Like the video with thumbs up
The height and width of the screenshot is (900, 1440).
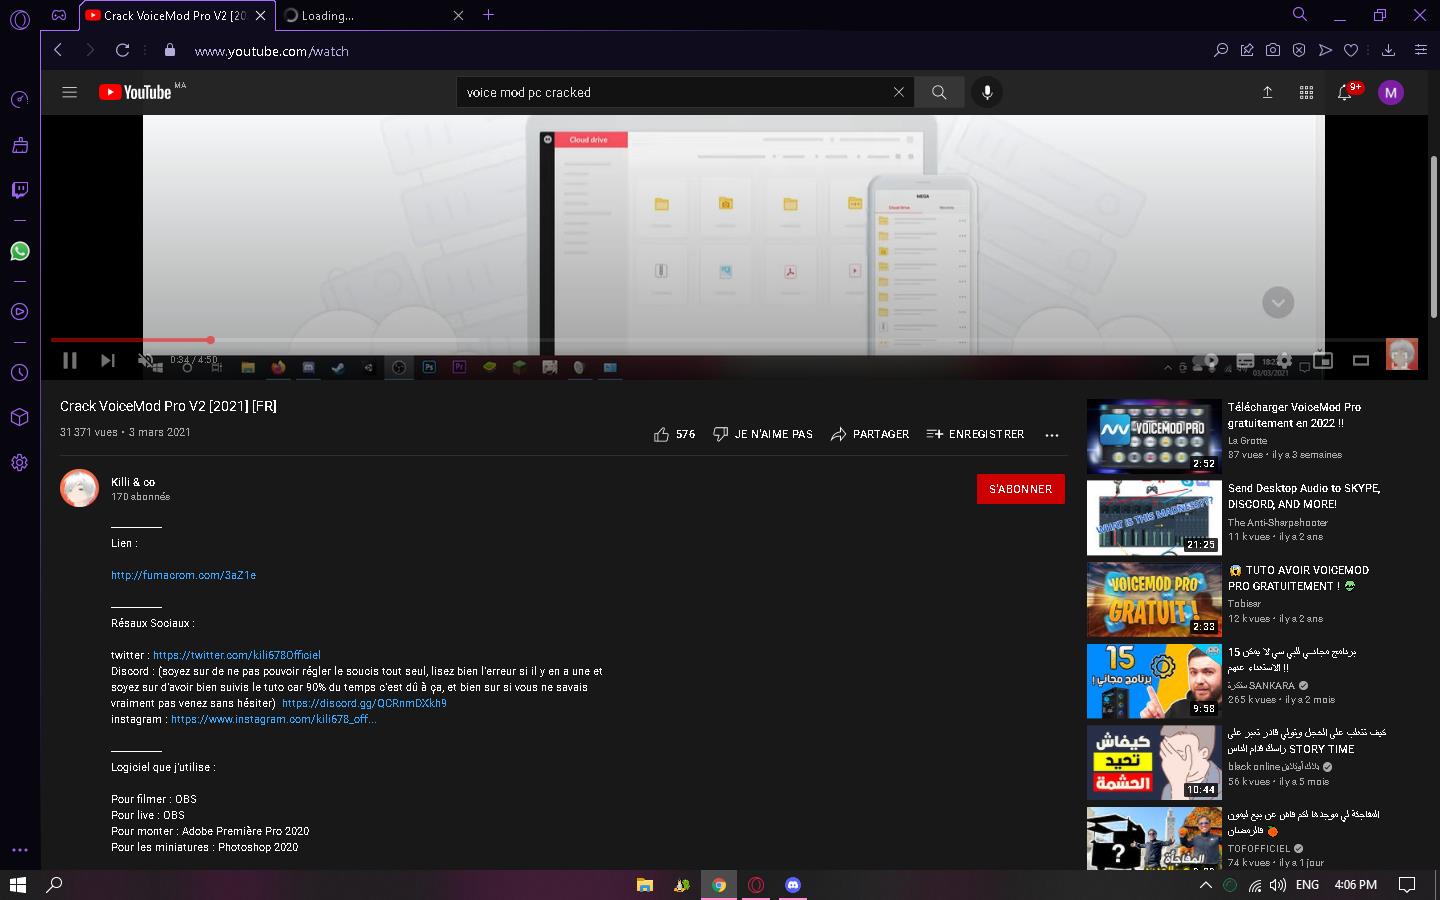(x=661, y=435)
